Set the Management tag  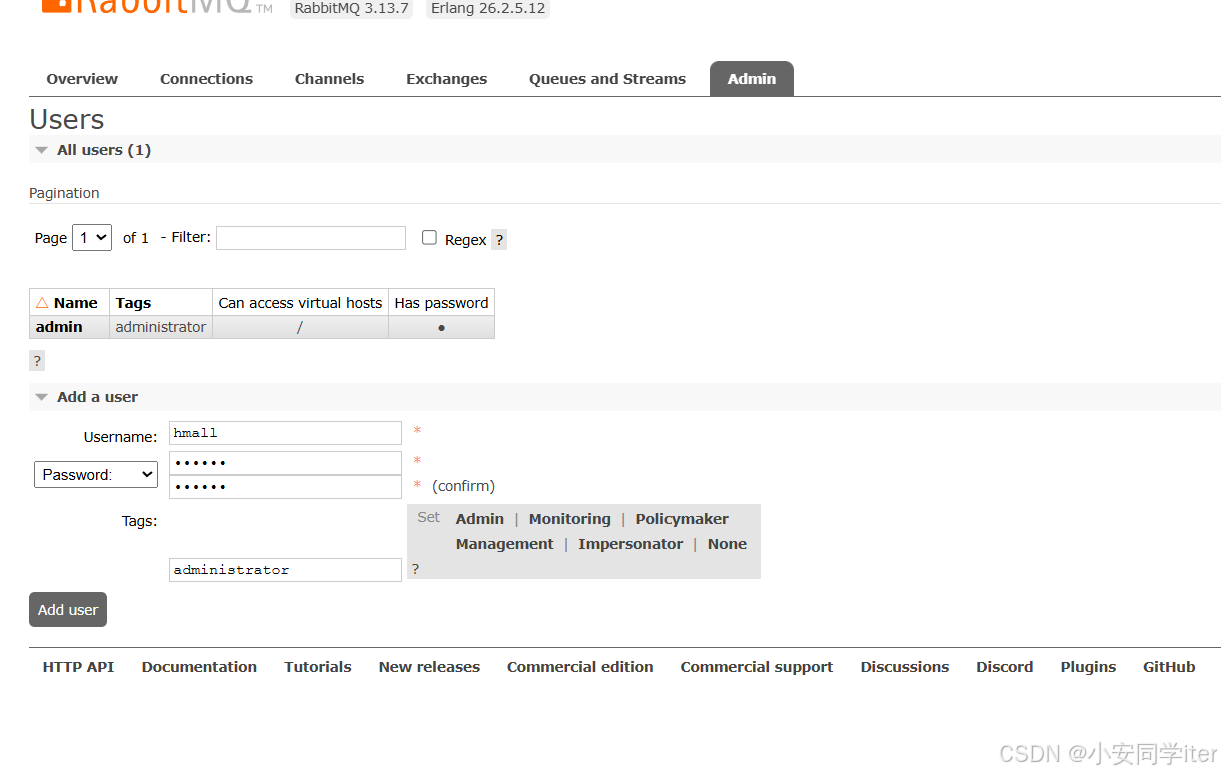point(504,544)
